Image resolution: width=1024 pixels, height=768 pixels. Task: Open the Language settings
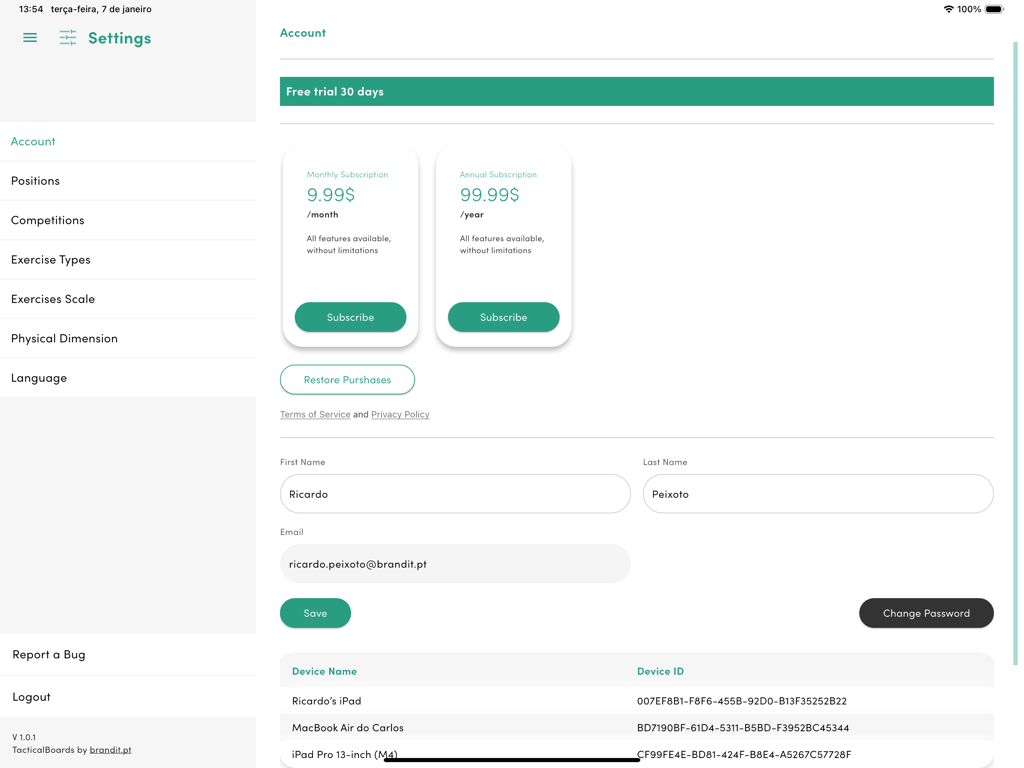click(37, 377)
